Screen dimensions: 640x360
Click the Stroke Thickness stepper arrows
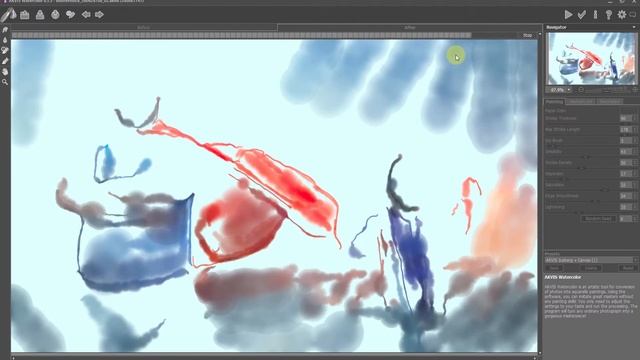point(635,118)
